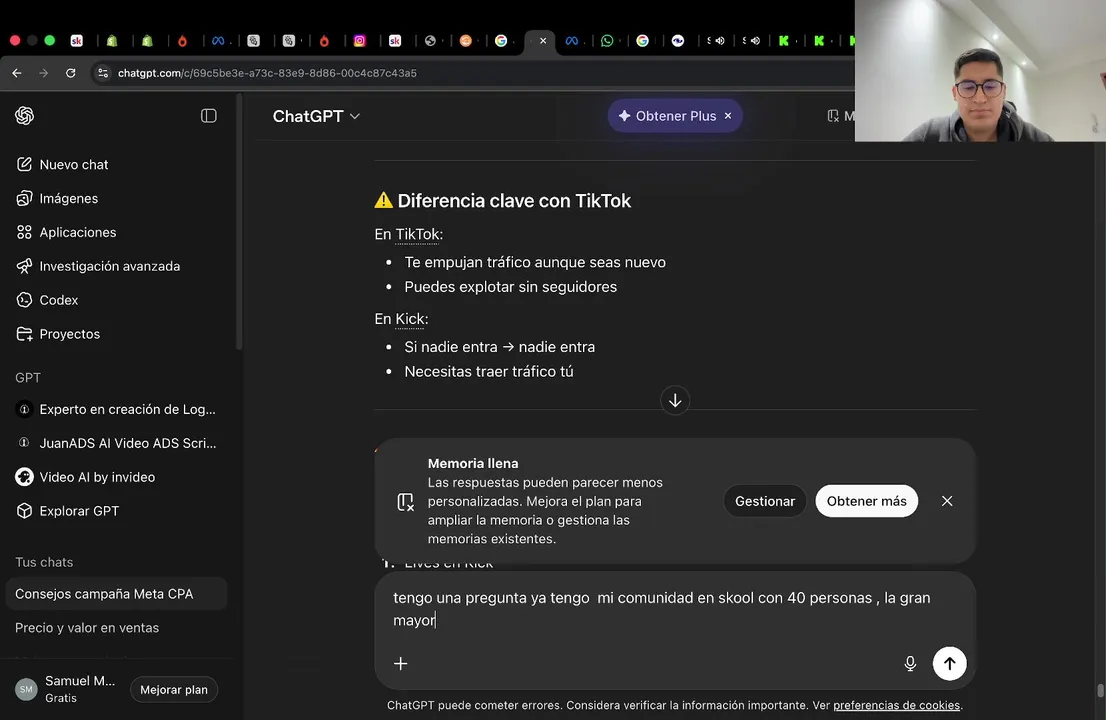
Task: Click Video AI by invideo icon
Action: 24,477
